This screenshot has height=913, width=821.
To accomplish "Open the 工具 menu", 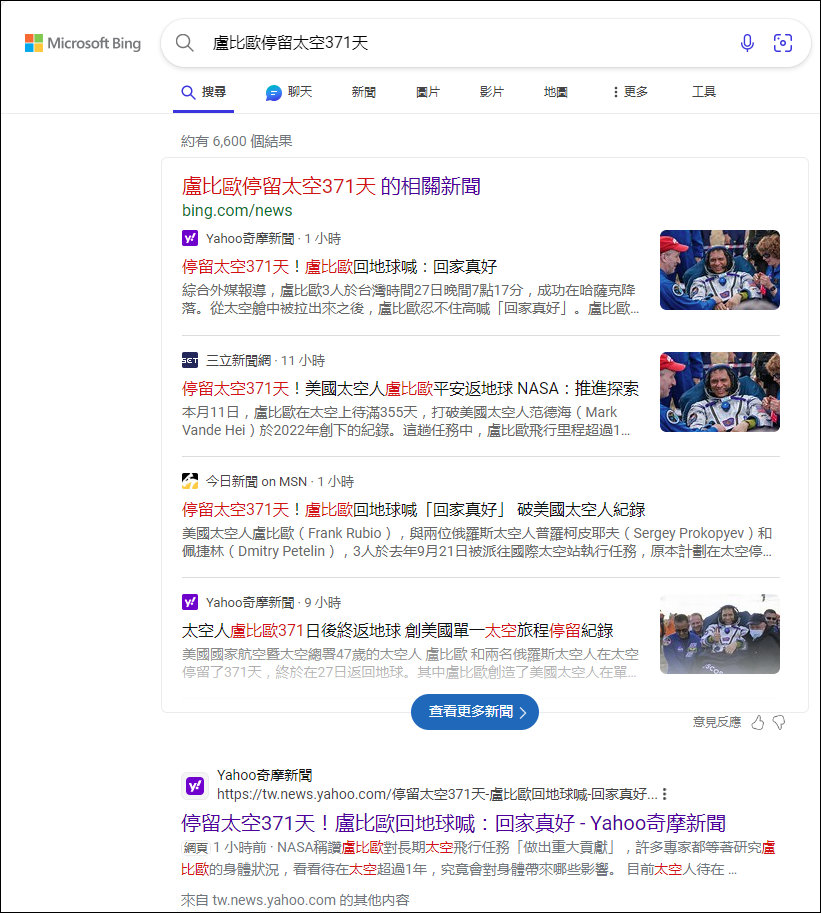I will (x=704, y=92).
